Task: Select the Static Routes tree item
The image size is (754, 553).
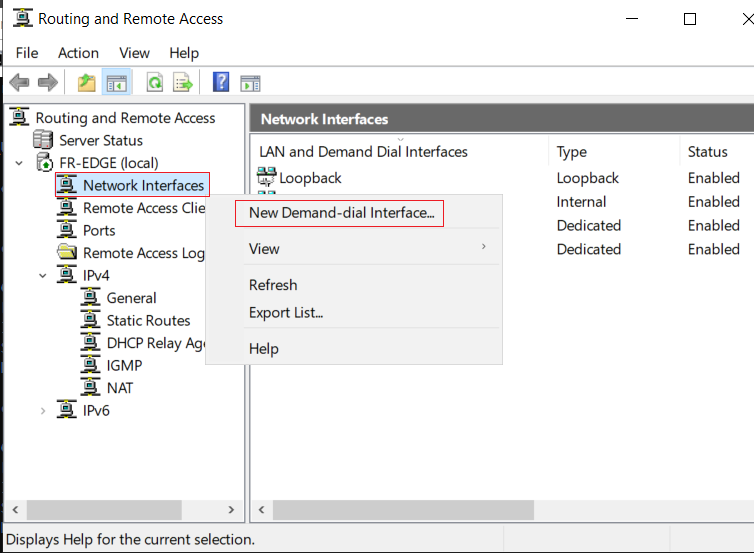Action: pos(148,320)
